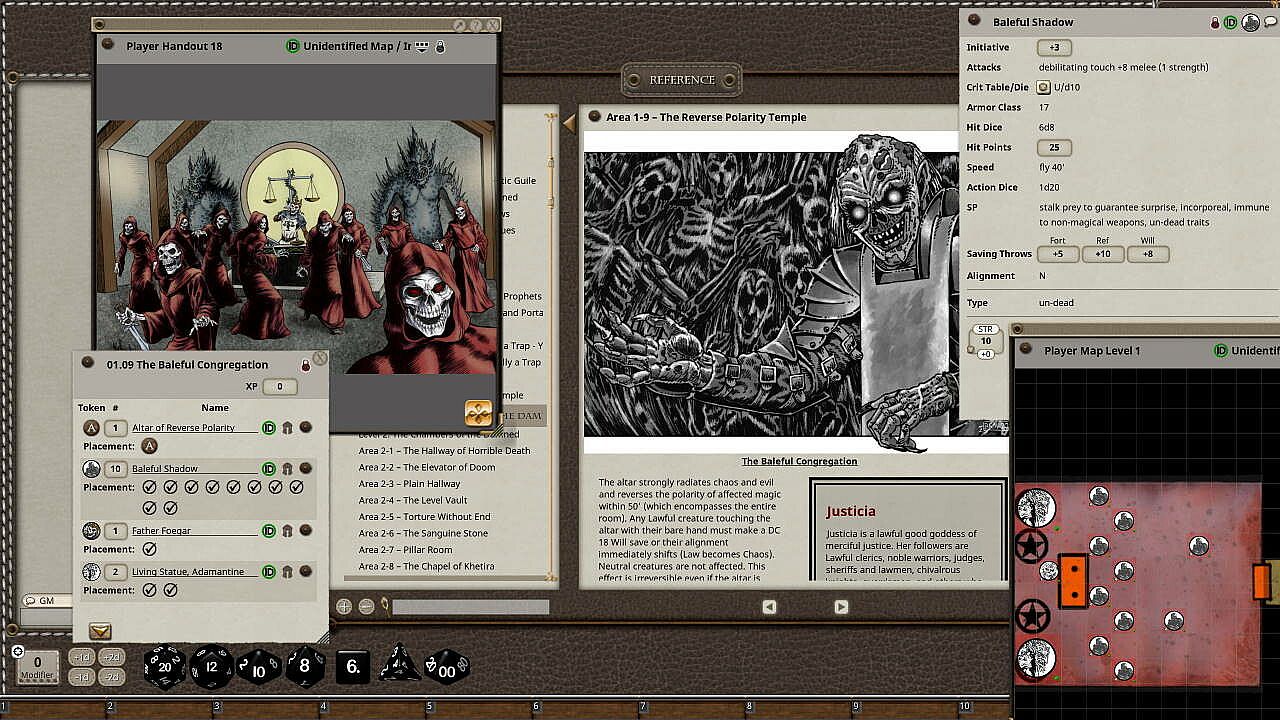The image size is (1280, 720).
Task: Toggle ID status for Father Foegar
Action: pyautogui.click(x=268, y=531)
